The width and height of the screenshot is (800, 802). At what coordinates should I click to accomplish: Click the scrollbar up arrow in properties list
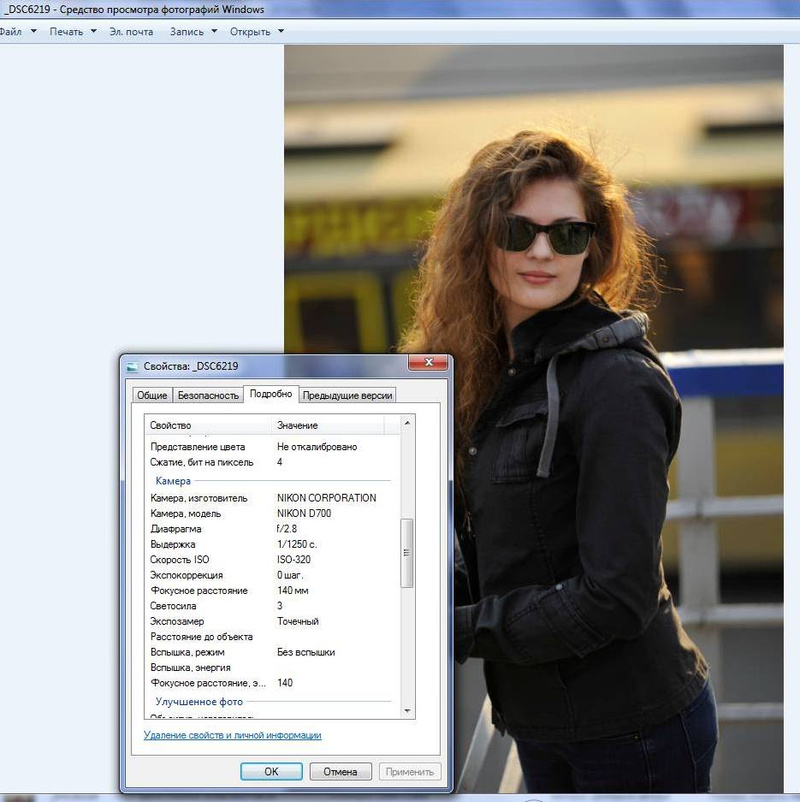(407, 424)
